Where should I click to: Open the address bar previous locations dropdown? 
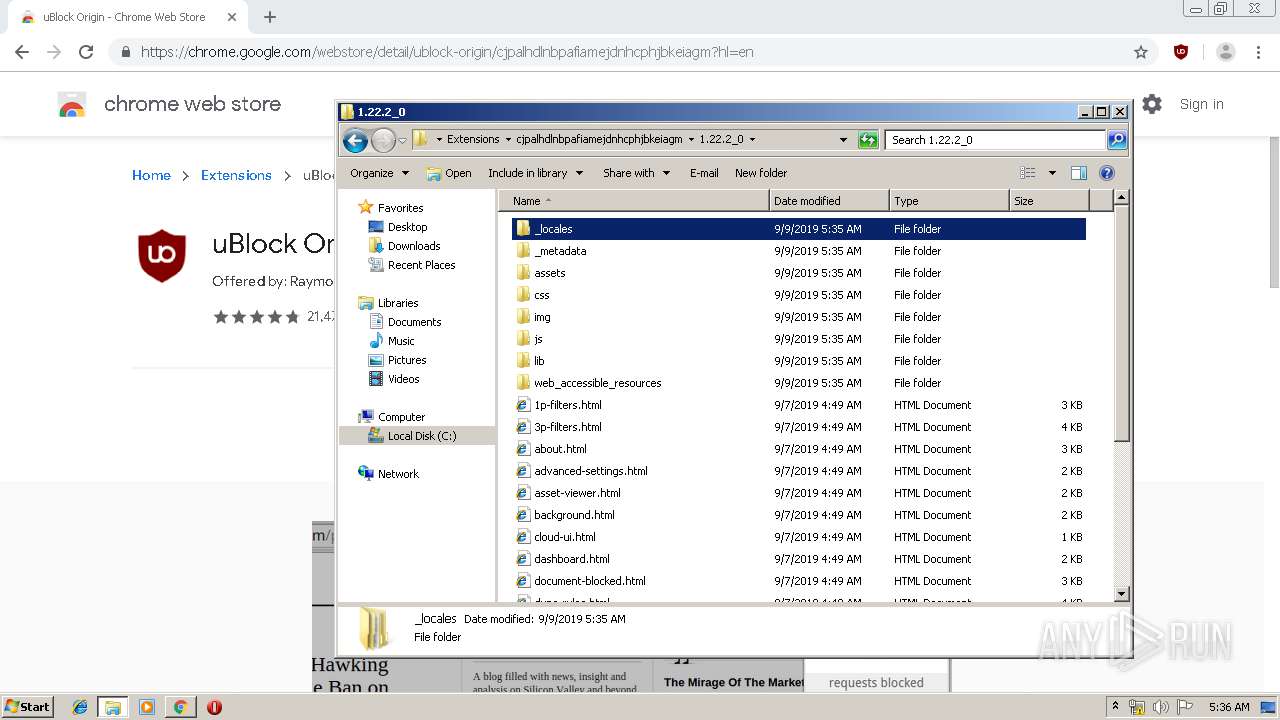coord(843,140)
